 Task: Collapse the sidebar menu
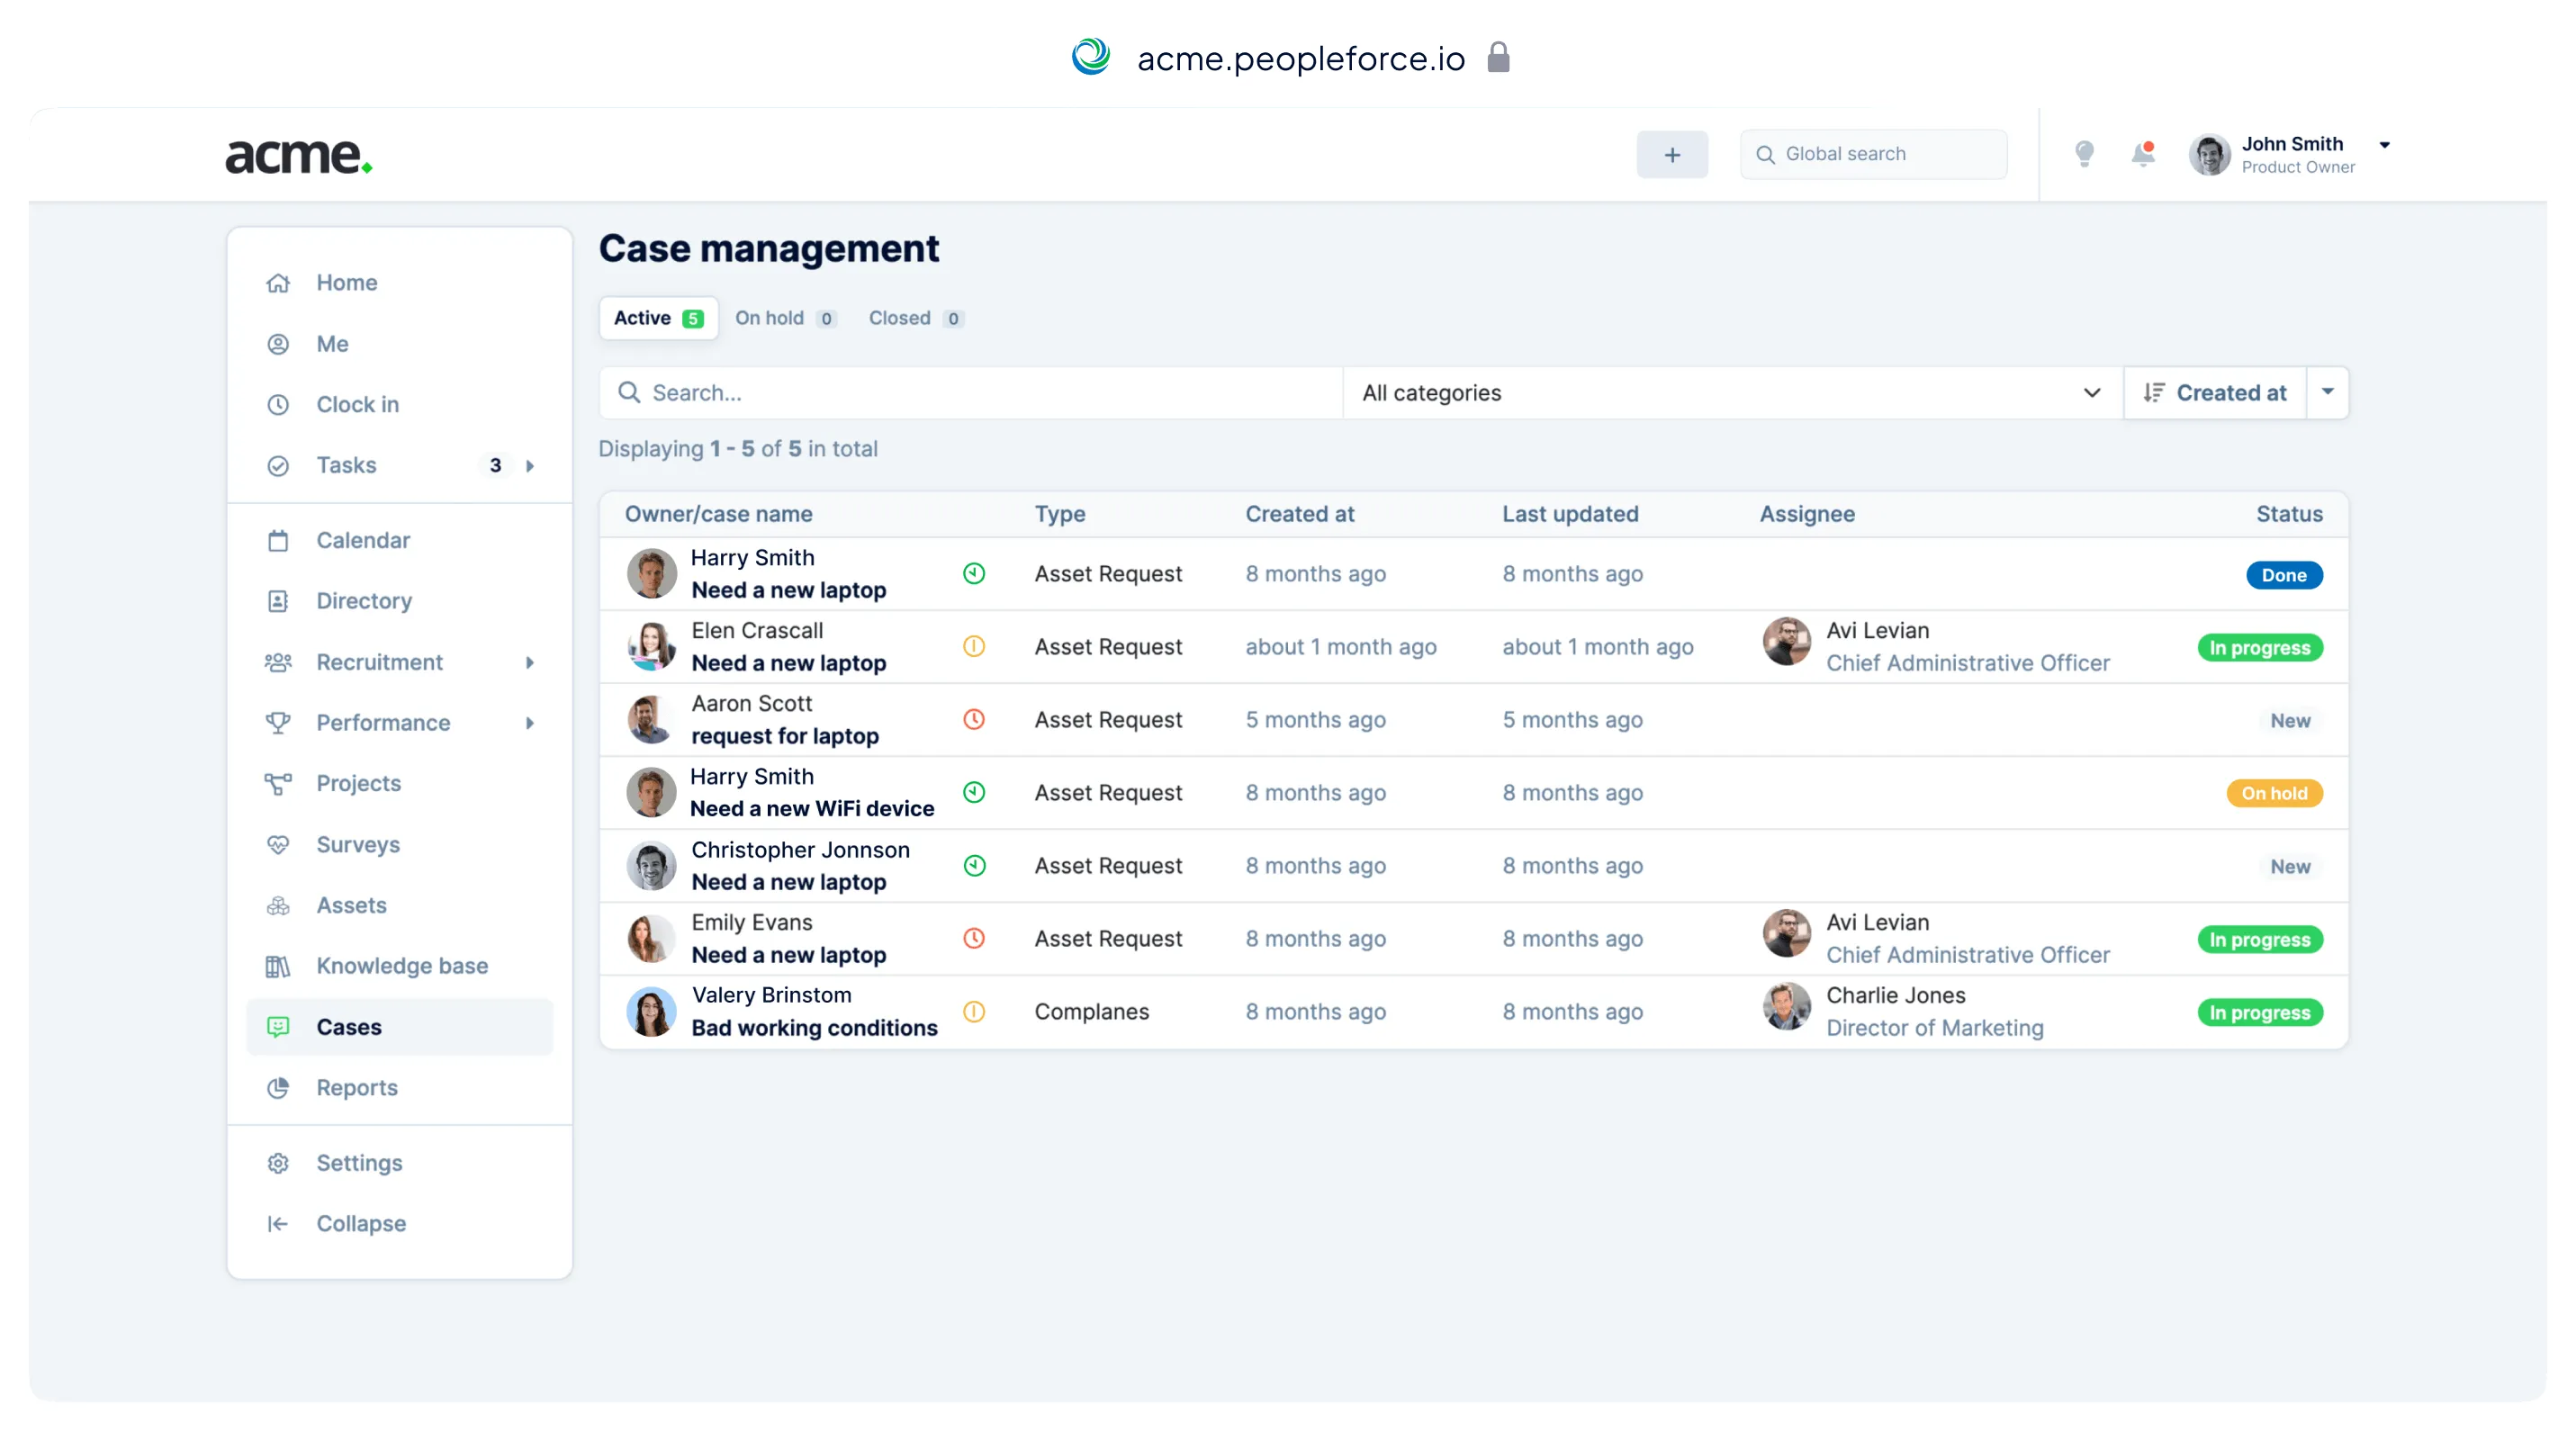click(360, 1223)
